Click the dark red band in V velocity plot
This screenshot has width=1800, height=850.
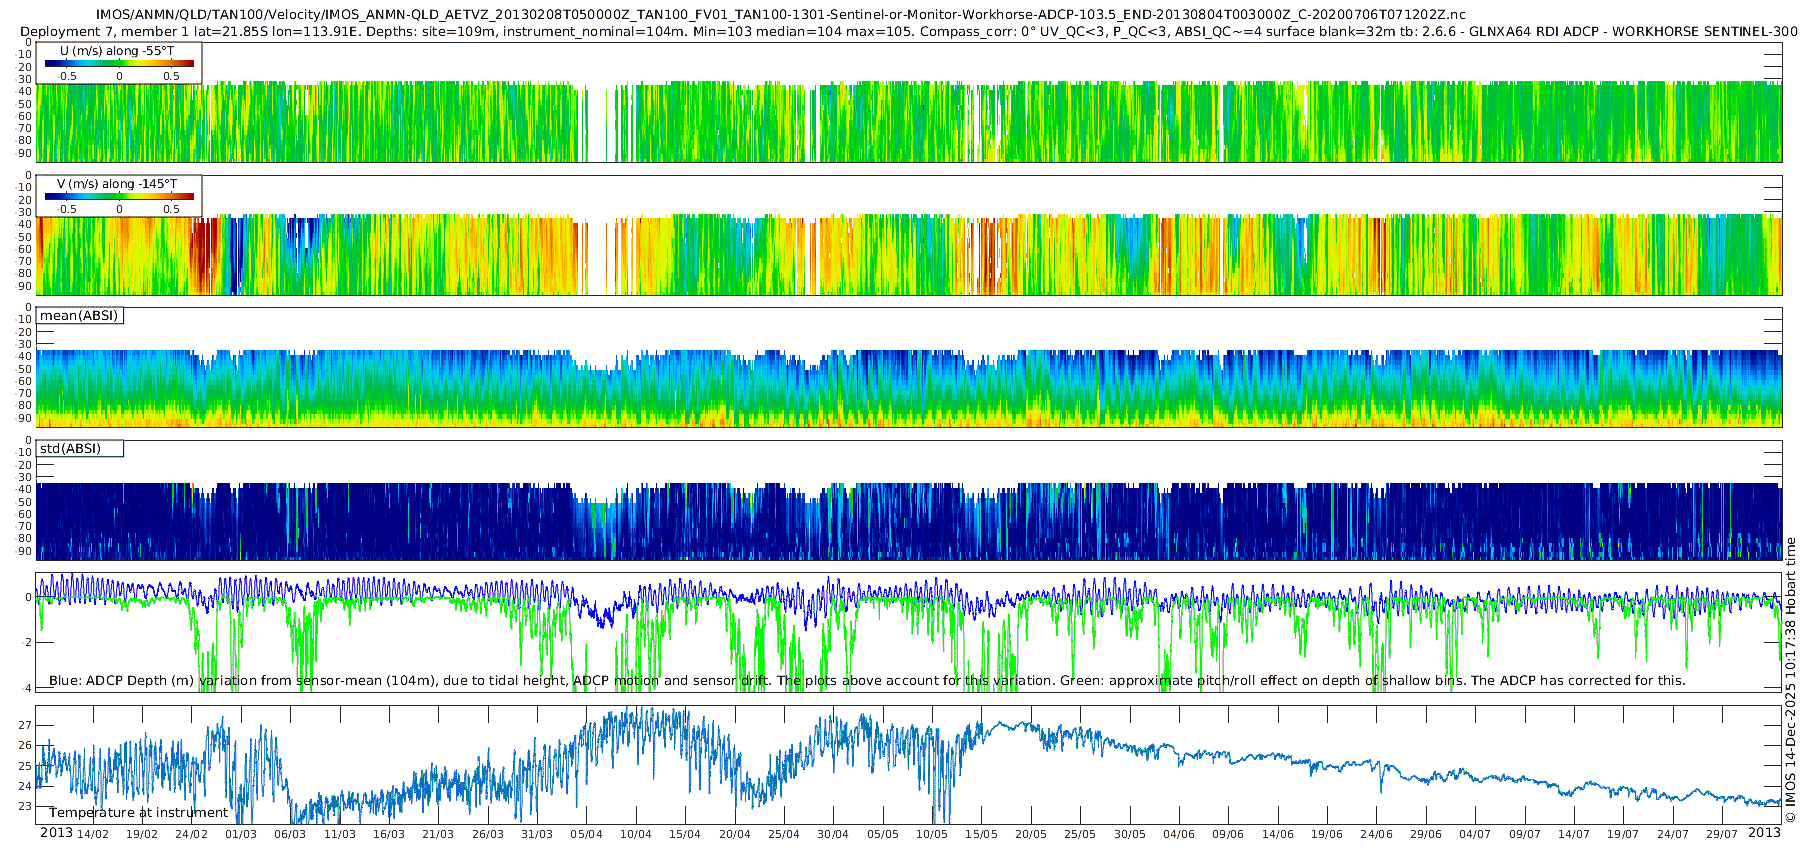pos(203,255)
